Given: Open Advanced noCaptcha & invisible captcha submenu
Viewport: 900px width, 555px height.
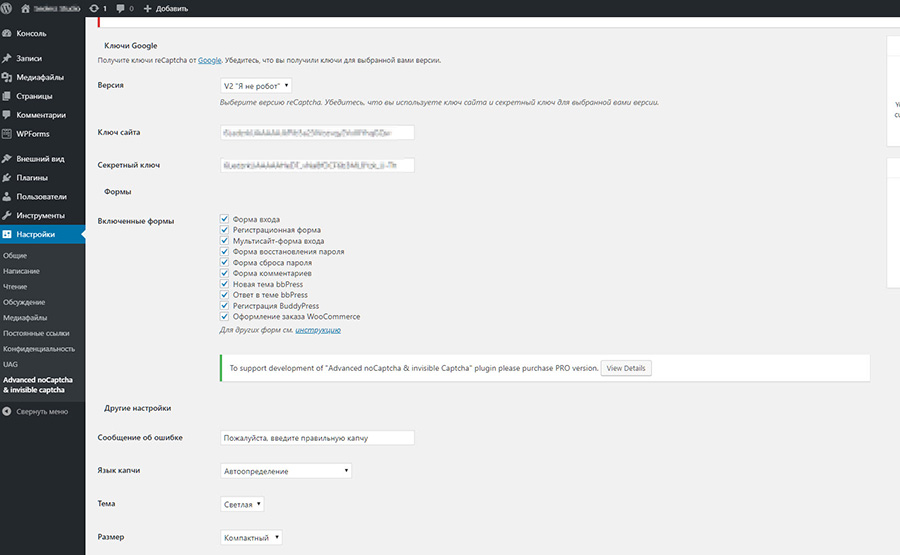Looking at the screenshot, I should click(x=38, y=385).
